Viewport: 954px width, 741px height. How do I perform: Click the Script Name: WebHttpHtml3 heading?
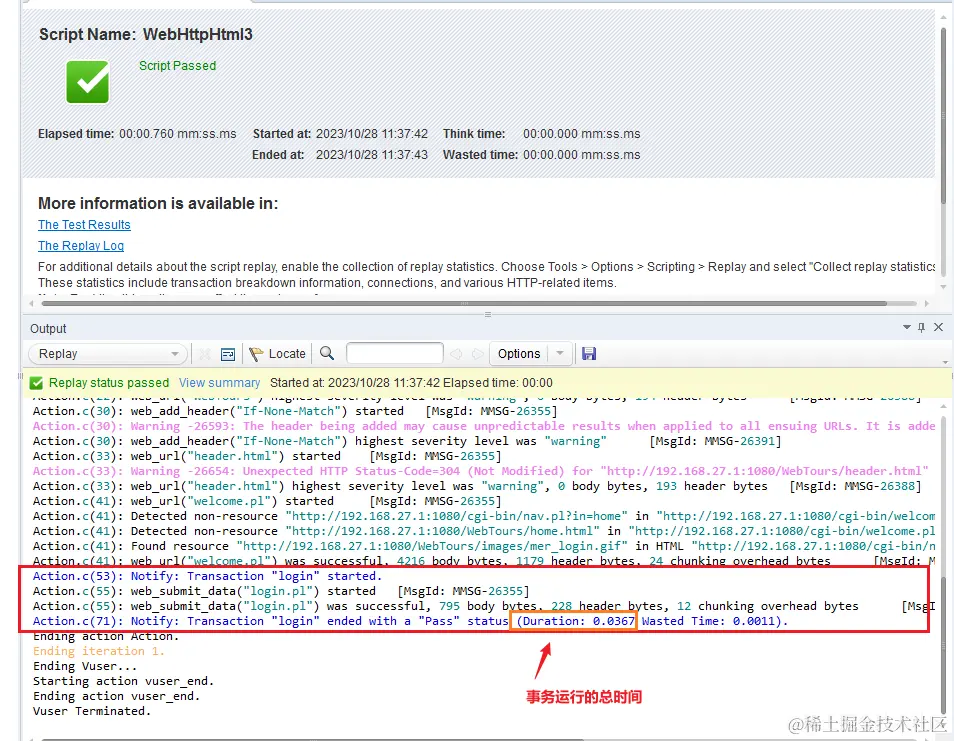point(146,34)
